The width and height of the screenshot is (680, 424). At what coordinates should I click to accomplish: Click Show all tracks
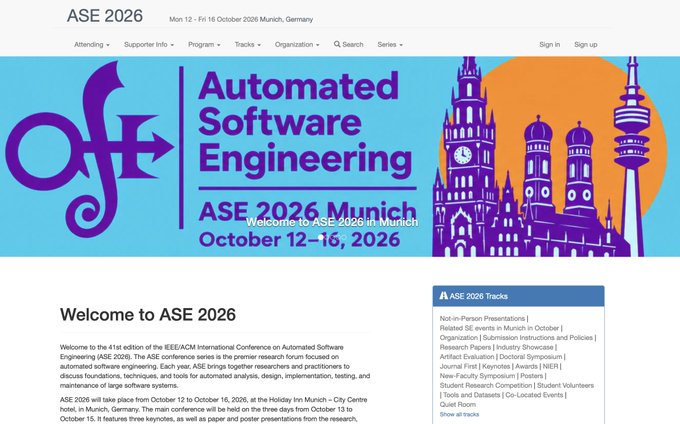459,414
